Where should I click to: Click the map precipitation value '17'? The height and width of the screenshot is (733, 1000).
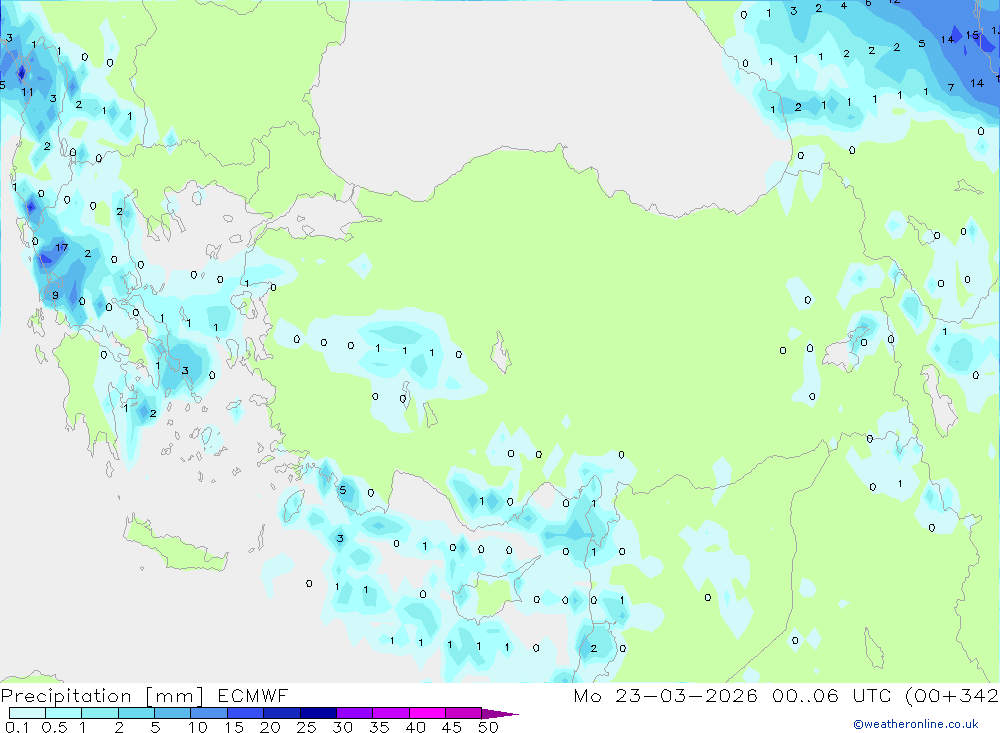61,248
